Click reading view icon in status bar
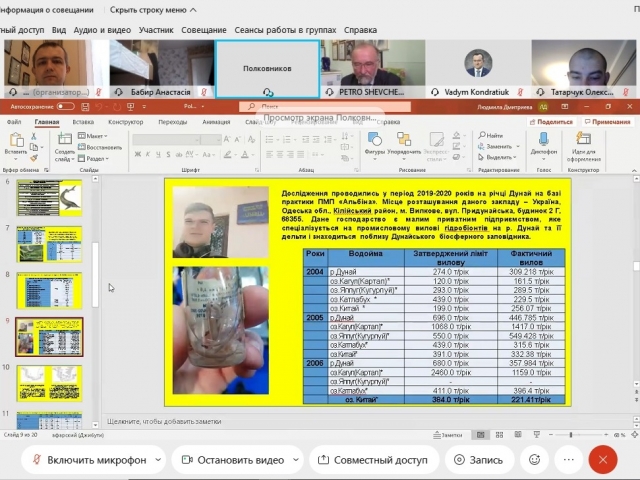 click(x=518, y=435)
